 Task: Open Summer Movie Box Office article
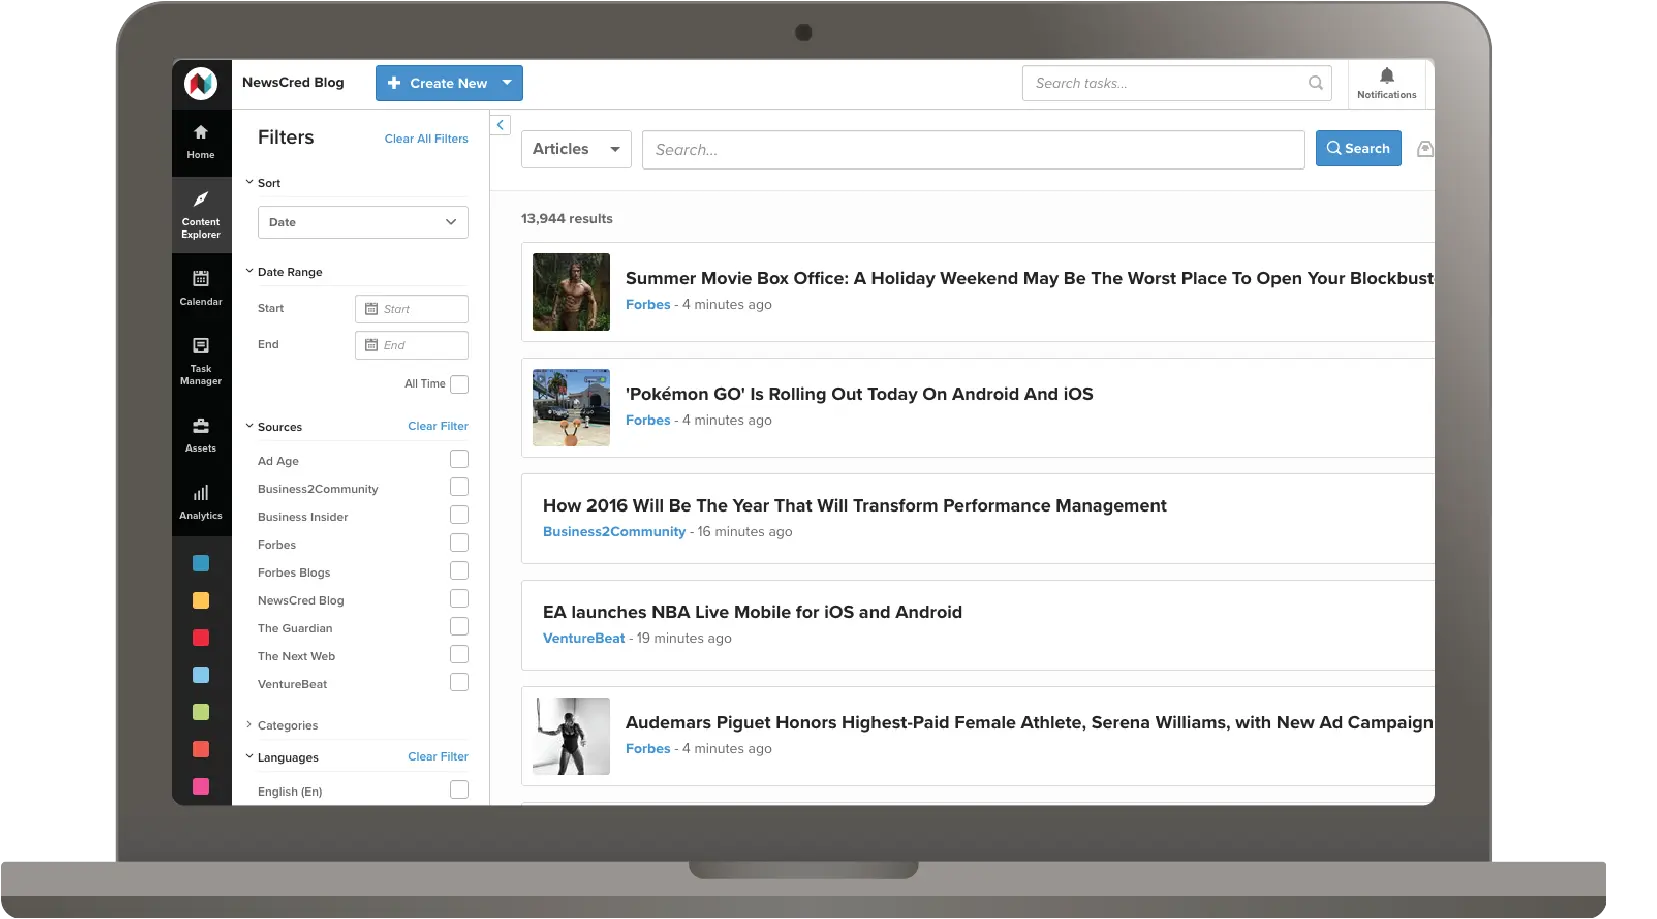pyautogui.click(x=1030, y=278)
